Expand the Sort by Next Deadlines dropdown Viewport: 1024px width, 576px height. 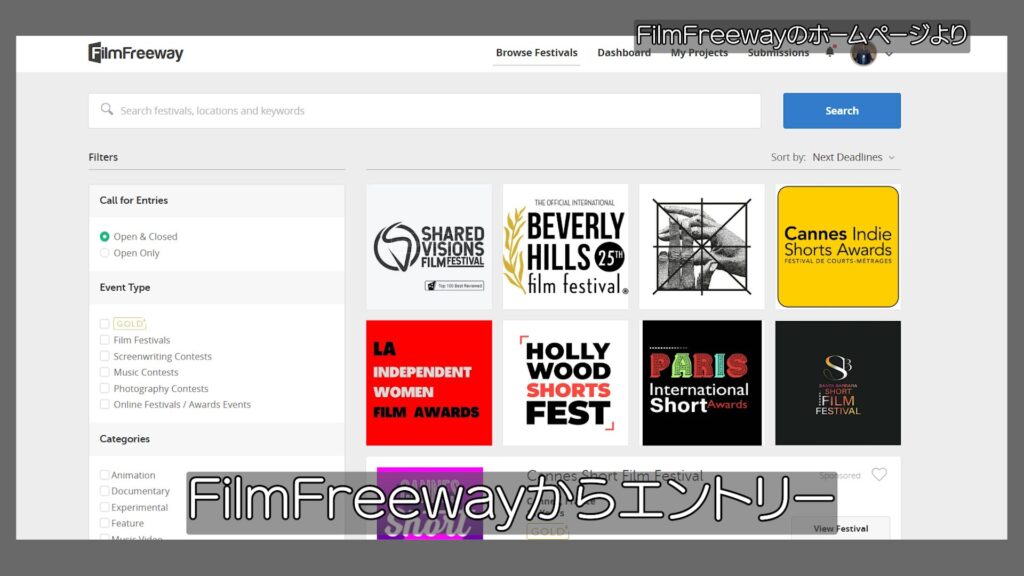tap(853, 157)
